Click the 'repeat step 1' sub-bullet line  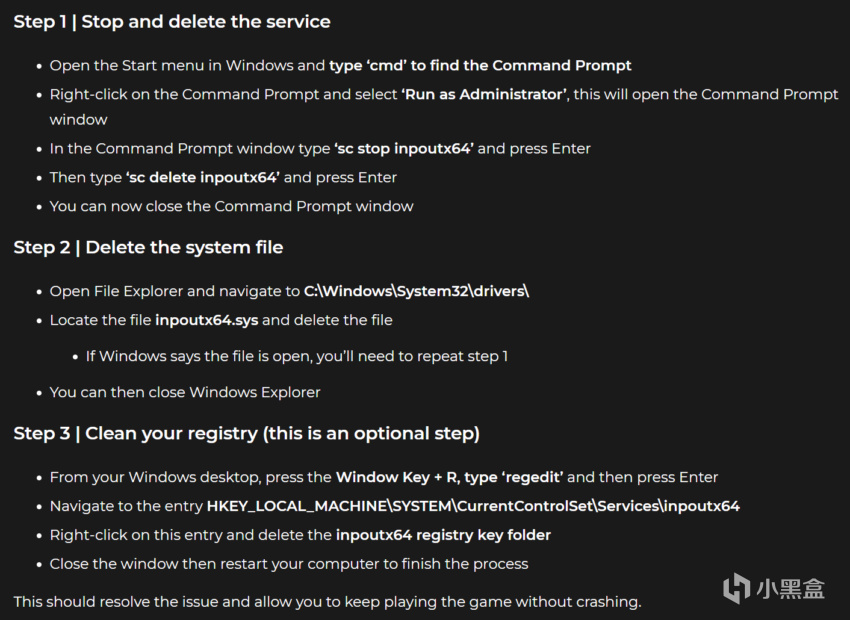tap(297, 356)
